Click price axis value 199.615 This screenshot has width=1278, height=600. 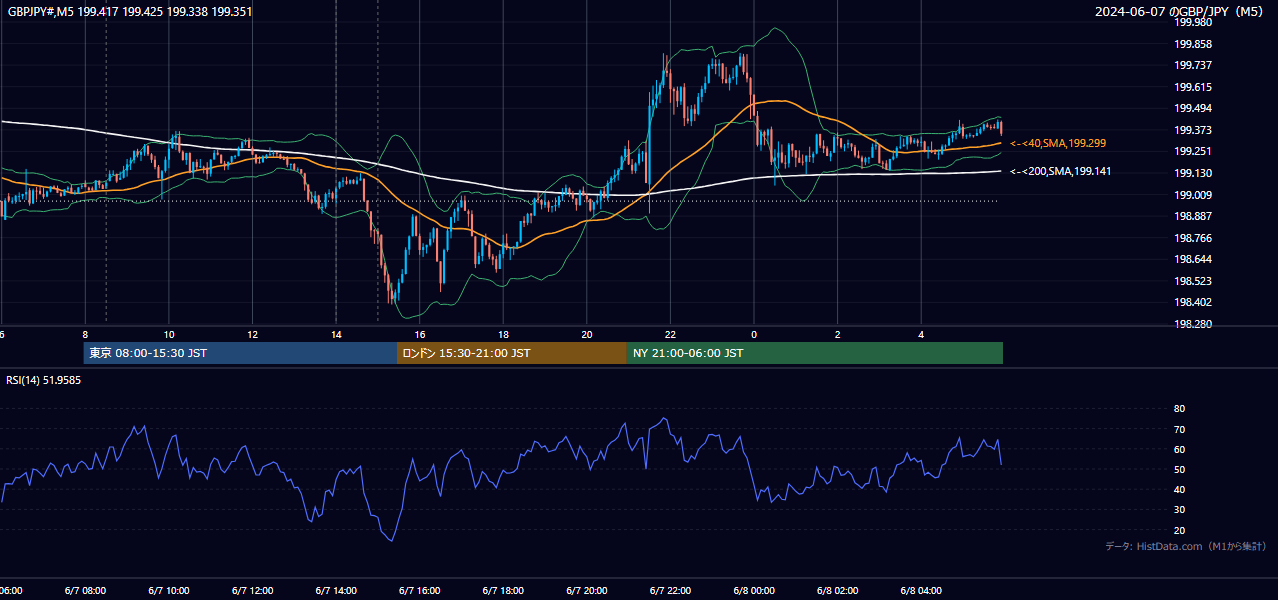click(x=1193, y=87)
